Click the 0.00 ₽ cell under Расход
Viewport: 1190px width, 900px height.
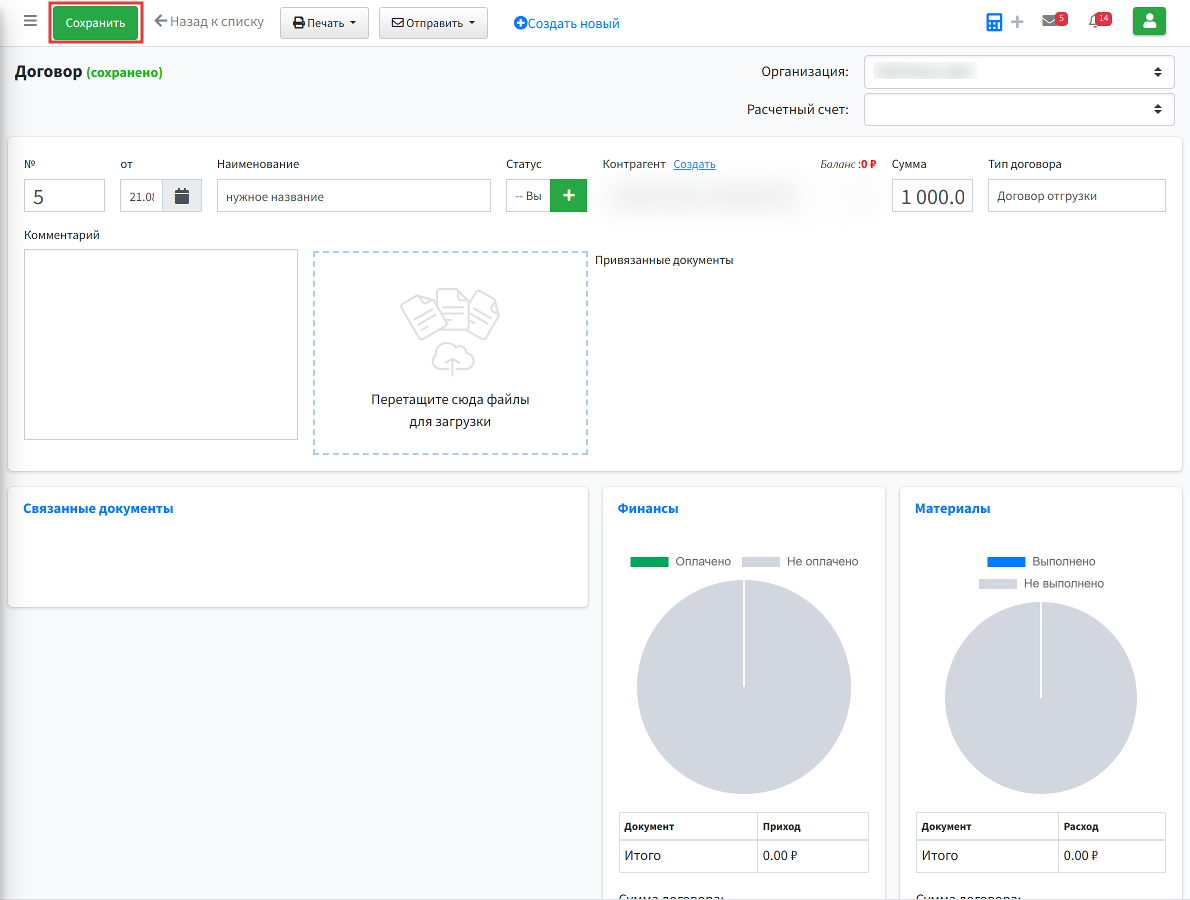tap(1112, 856)
